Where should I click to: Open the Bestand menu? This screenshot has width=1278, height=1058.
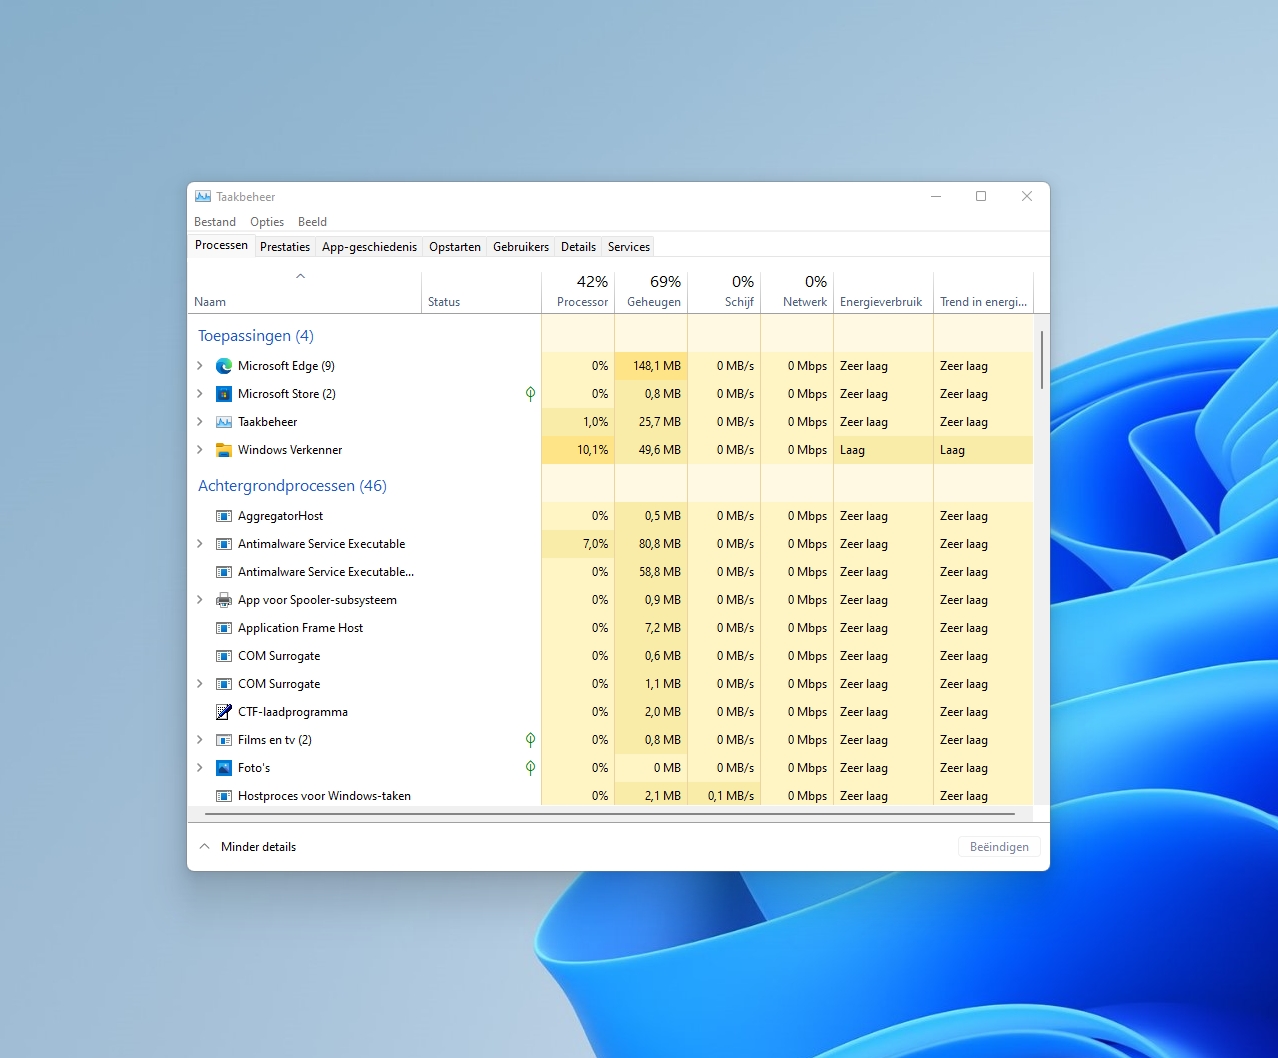click(215, 222)
